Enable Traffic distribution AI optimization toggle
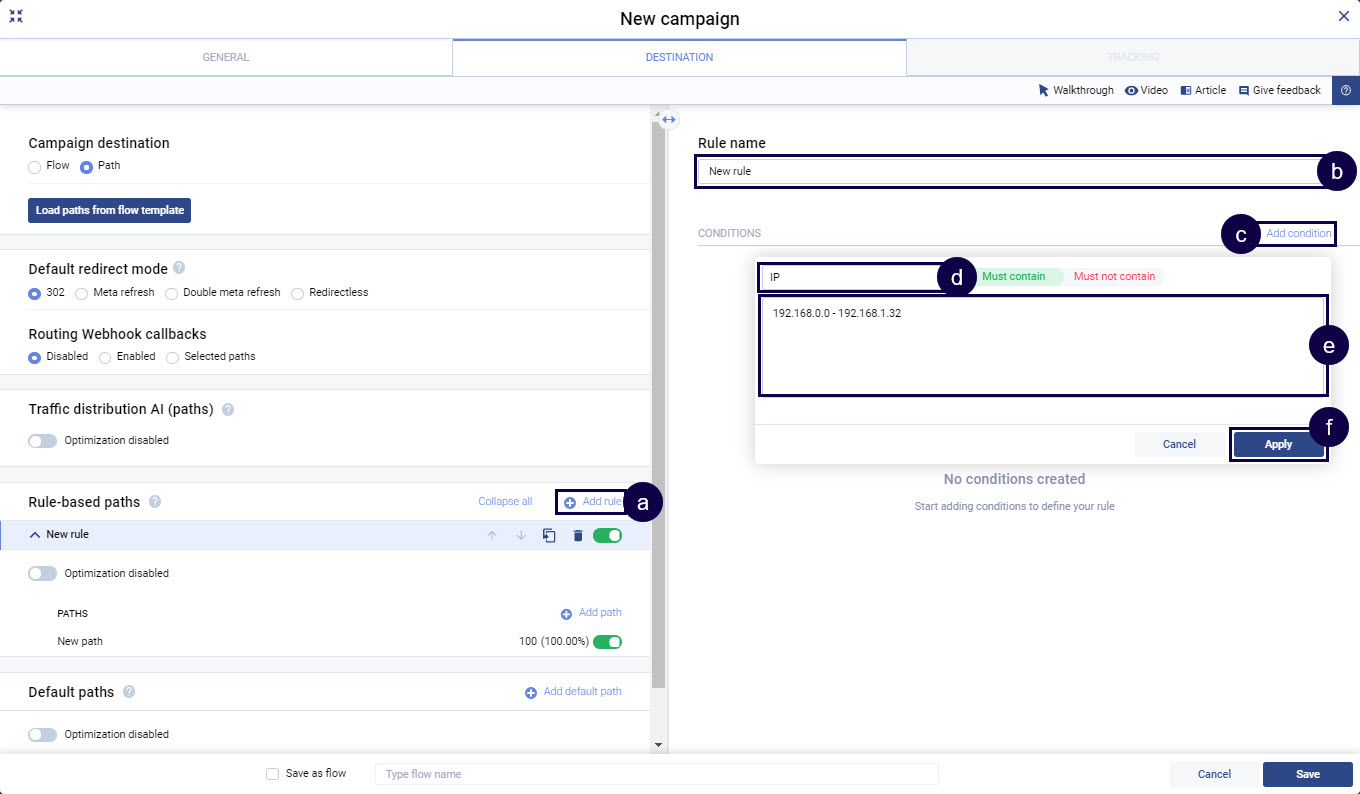1360x794 pixels. 43,440
